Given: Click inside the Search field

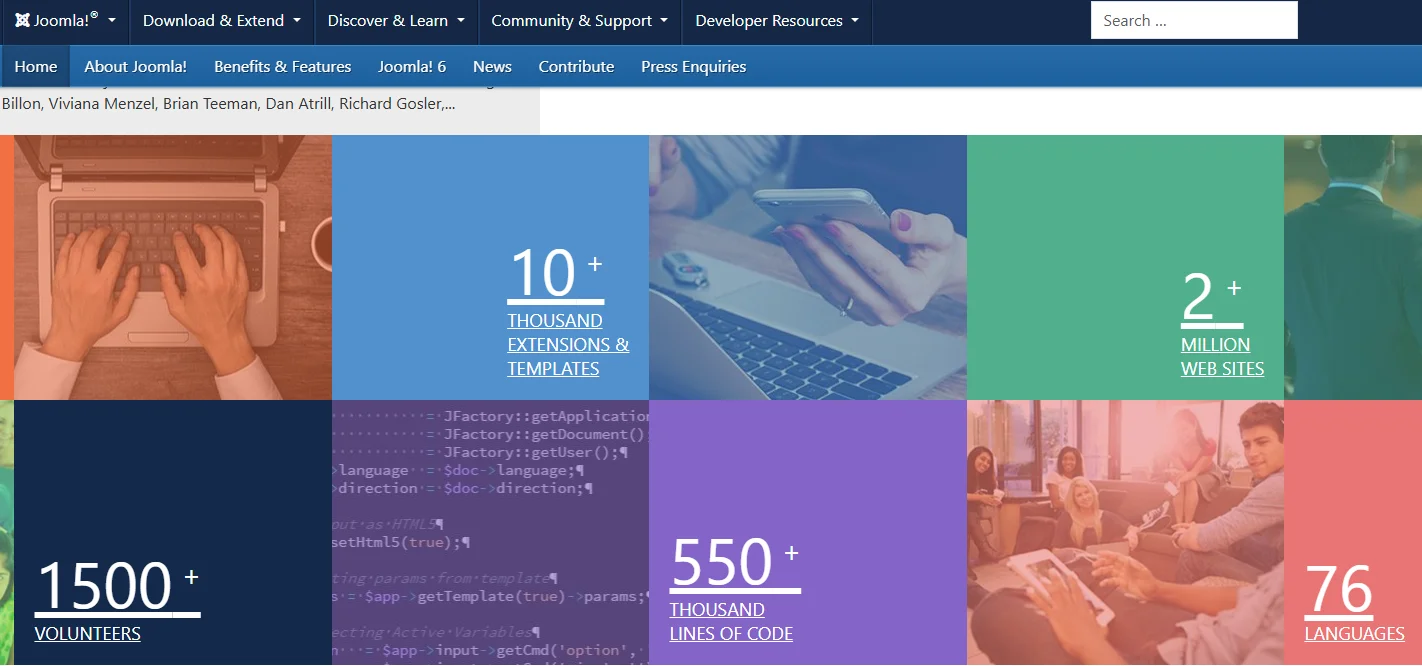Looking at the screenshot, I should click(1193, 19).
